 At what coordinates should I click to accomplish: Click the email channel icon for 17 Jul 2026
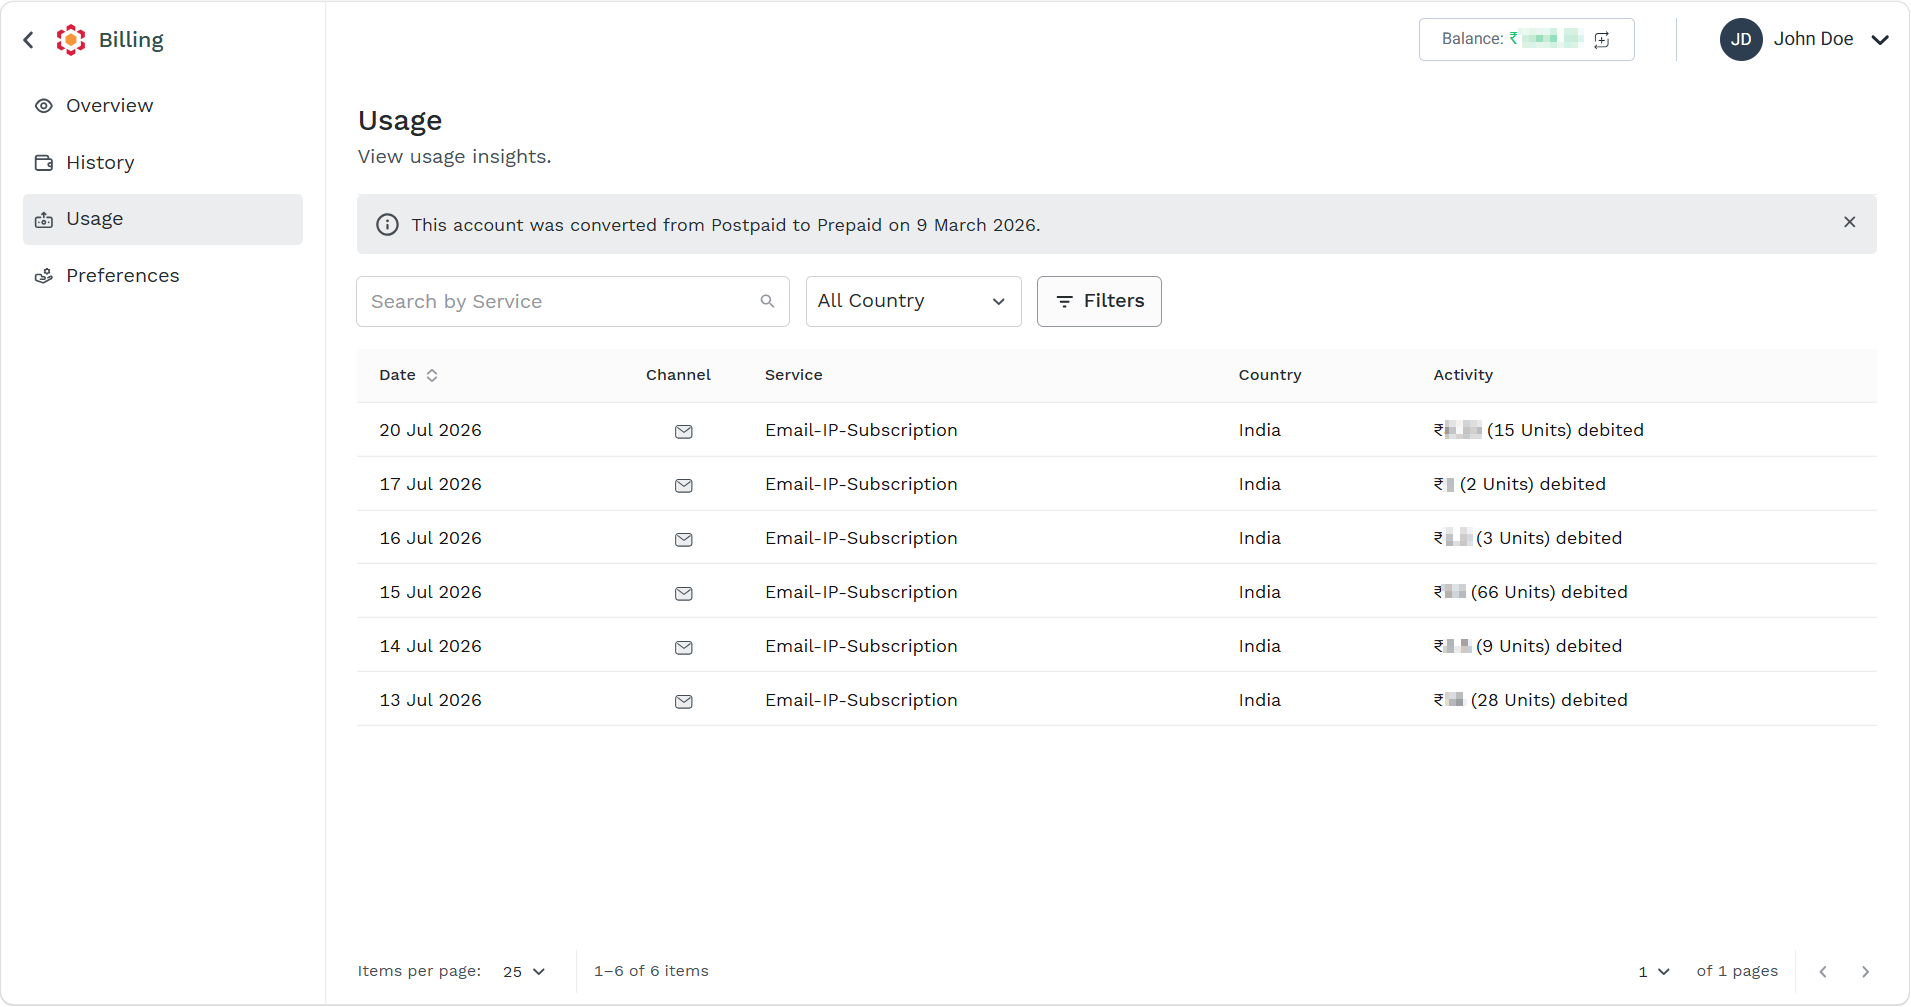(x=684, y=486)
